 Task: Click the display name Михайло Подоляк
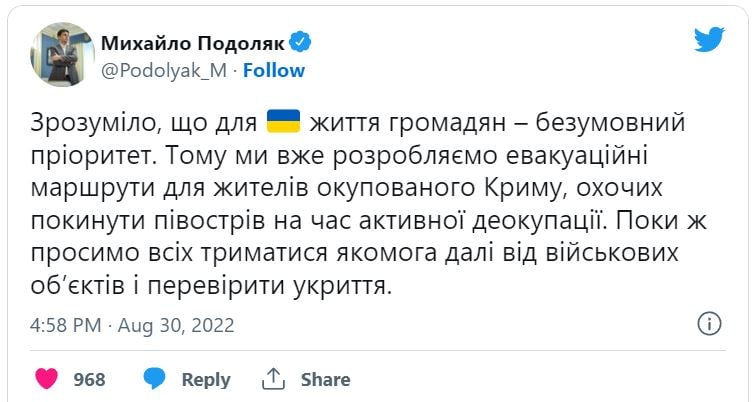point(192,43)
